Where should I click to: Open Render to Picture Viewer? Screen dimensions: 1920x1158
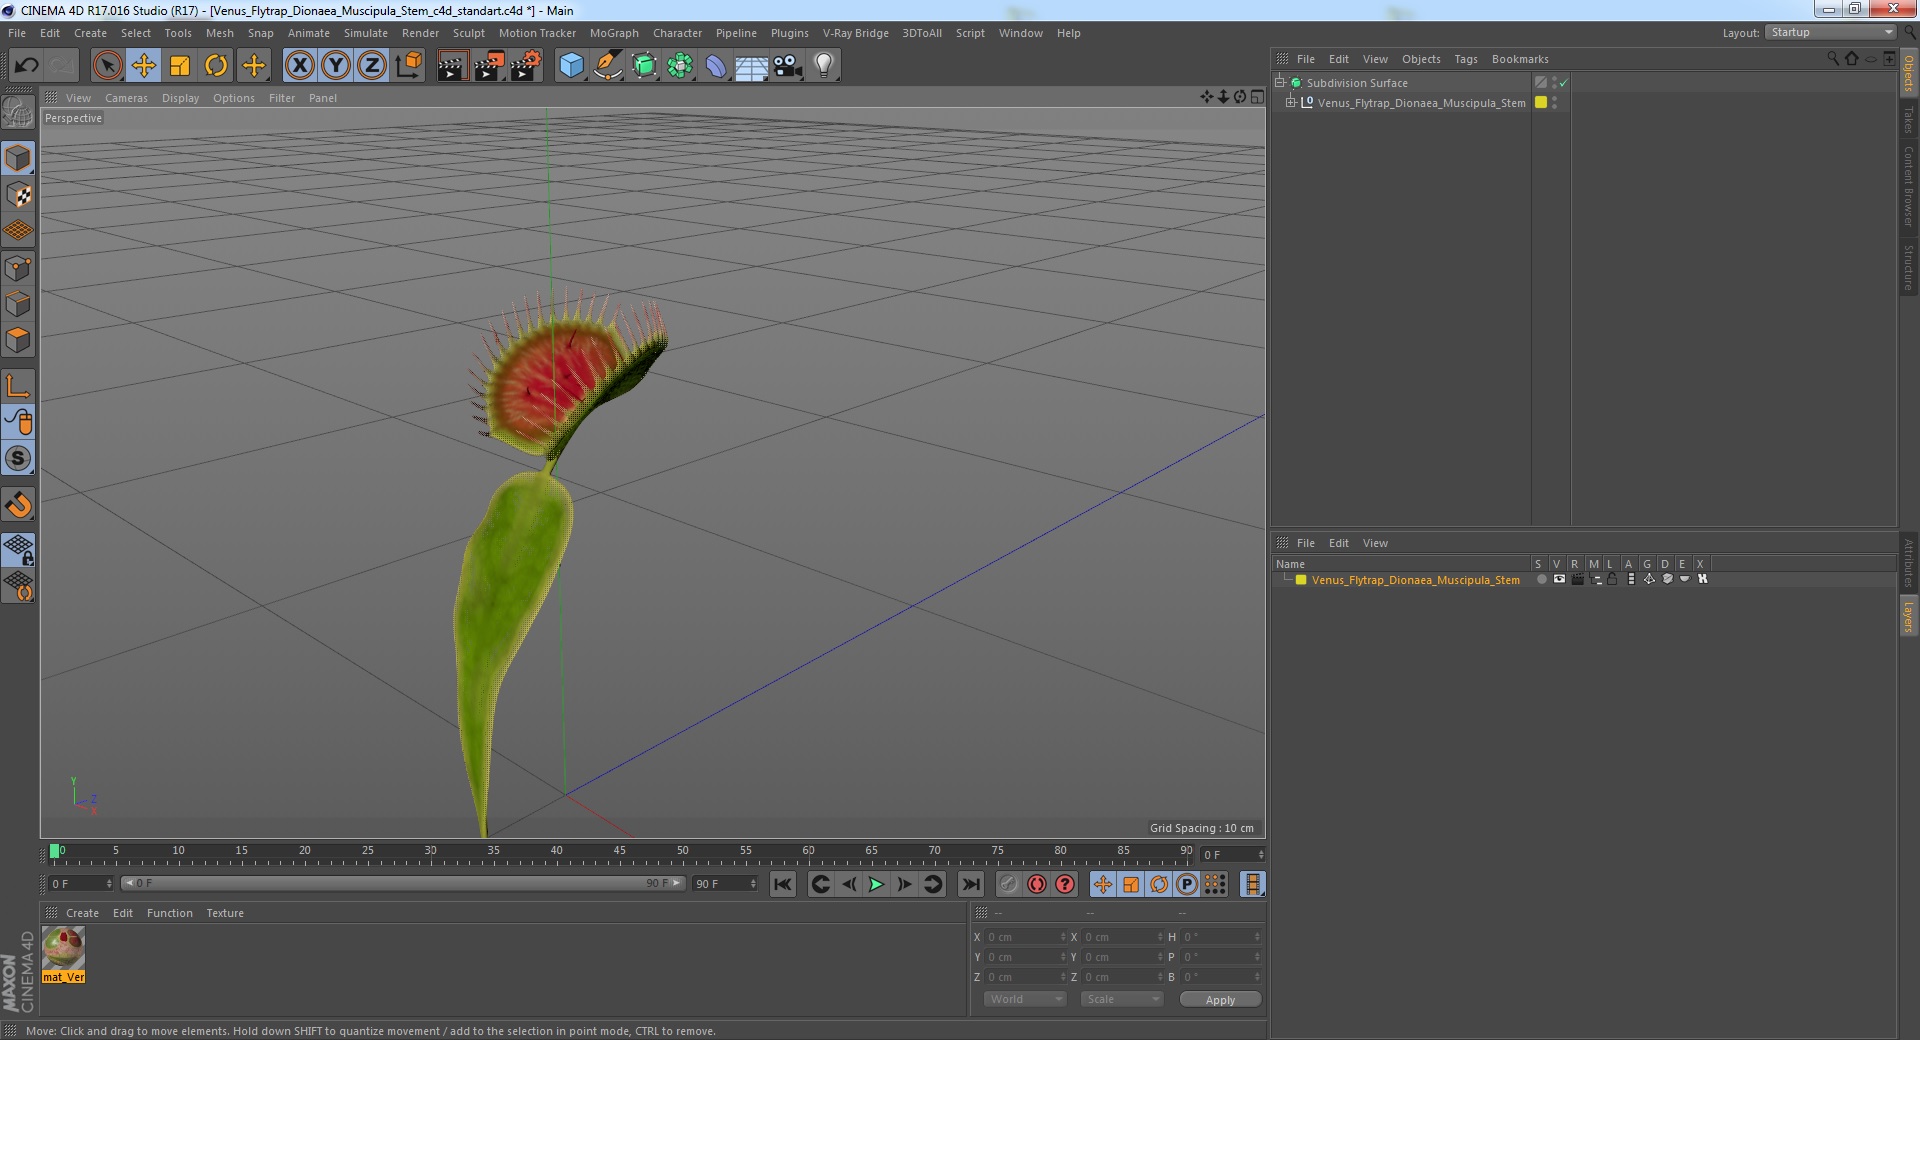489,66
